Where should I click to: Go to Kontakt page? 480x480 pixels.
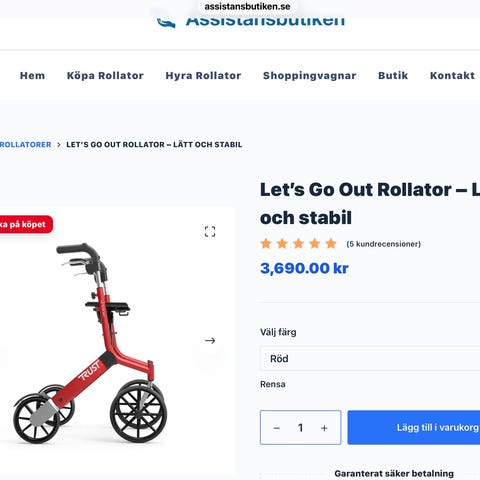tap(452, 76)
